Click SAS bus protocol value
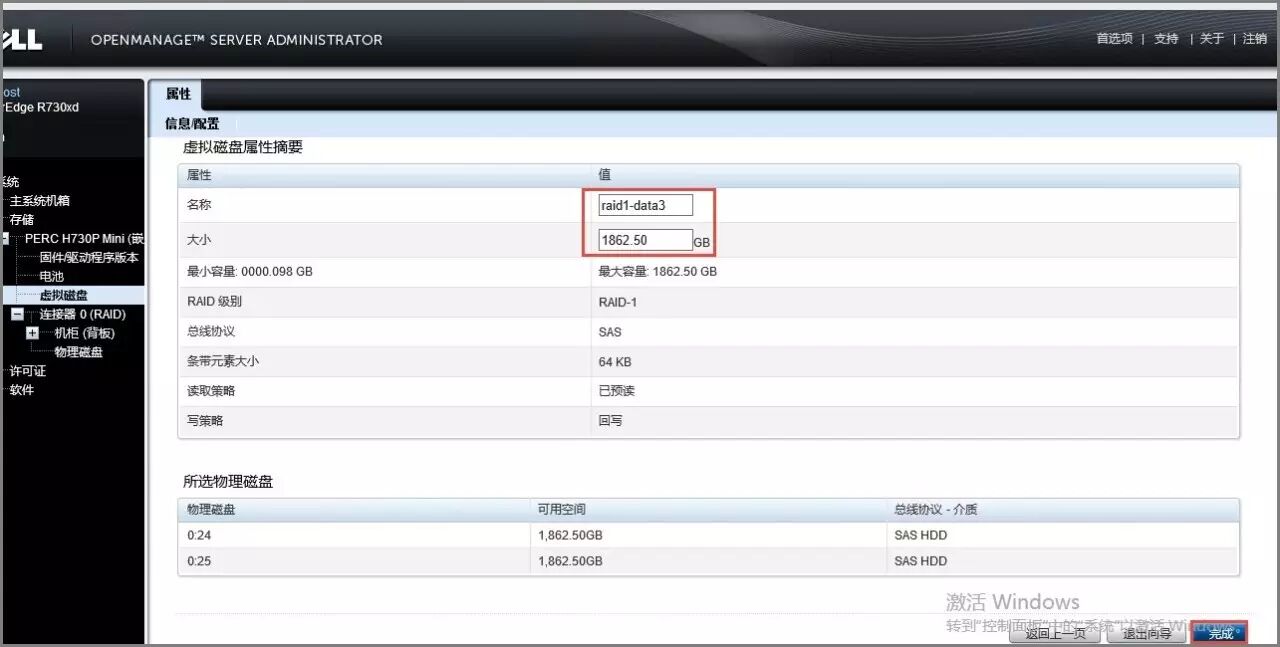The height and width of the screenshot is (647, 1280). coord(610,332)
